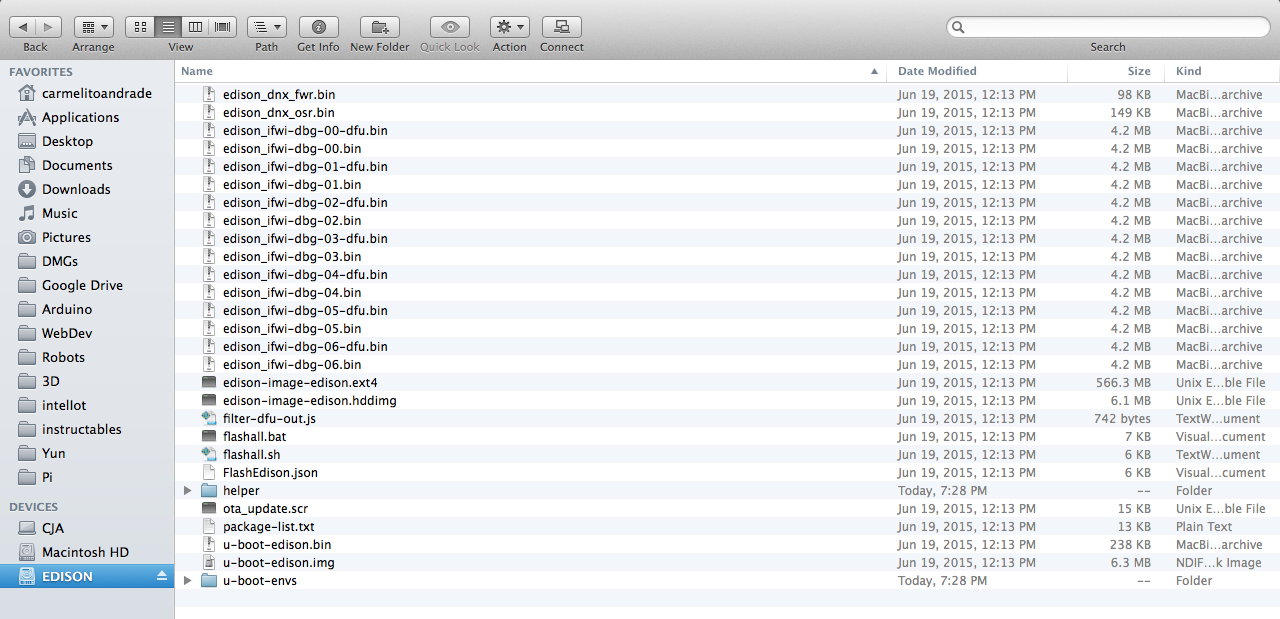Click the u-boot-edison.img disk image icon

point(209,562)
